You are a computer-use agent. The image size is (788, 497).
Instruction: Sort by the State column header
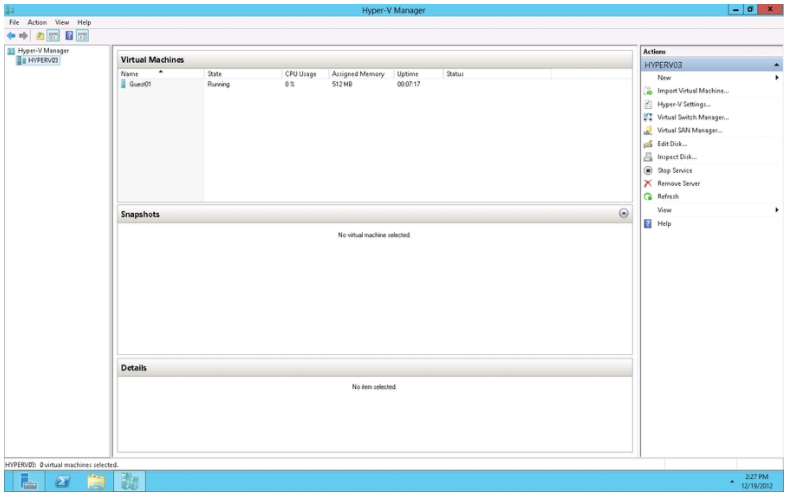pyautogui.click(x=243, y=74)
